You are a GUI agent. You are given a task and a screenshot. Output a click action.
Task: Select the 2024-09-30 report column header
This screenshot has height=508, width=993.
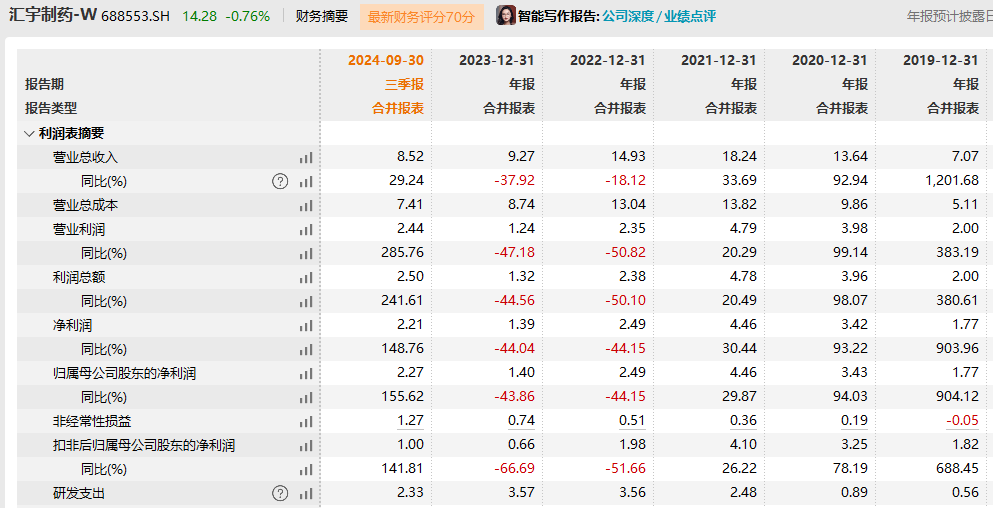(x=386, y=60)
